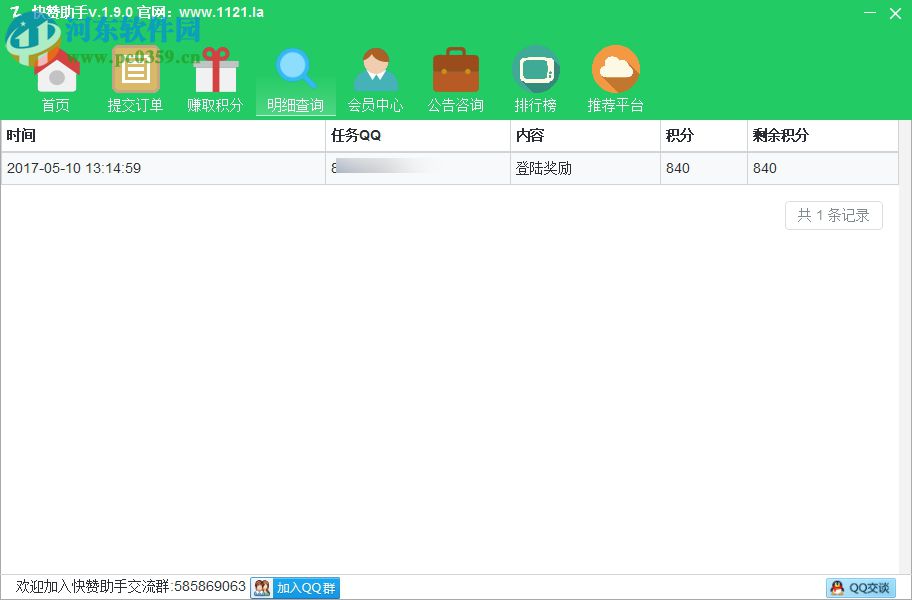Screen dimensions: 912x600
Task: Click the QQ交谈 button at bottom right
Action: pos(860,588)
